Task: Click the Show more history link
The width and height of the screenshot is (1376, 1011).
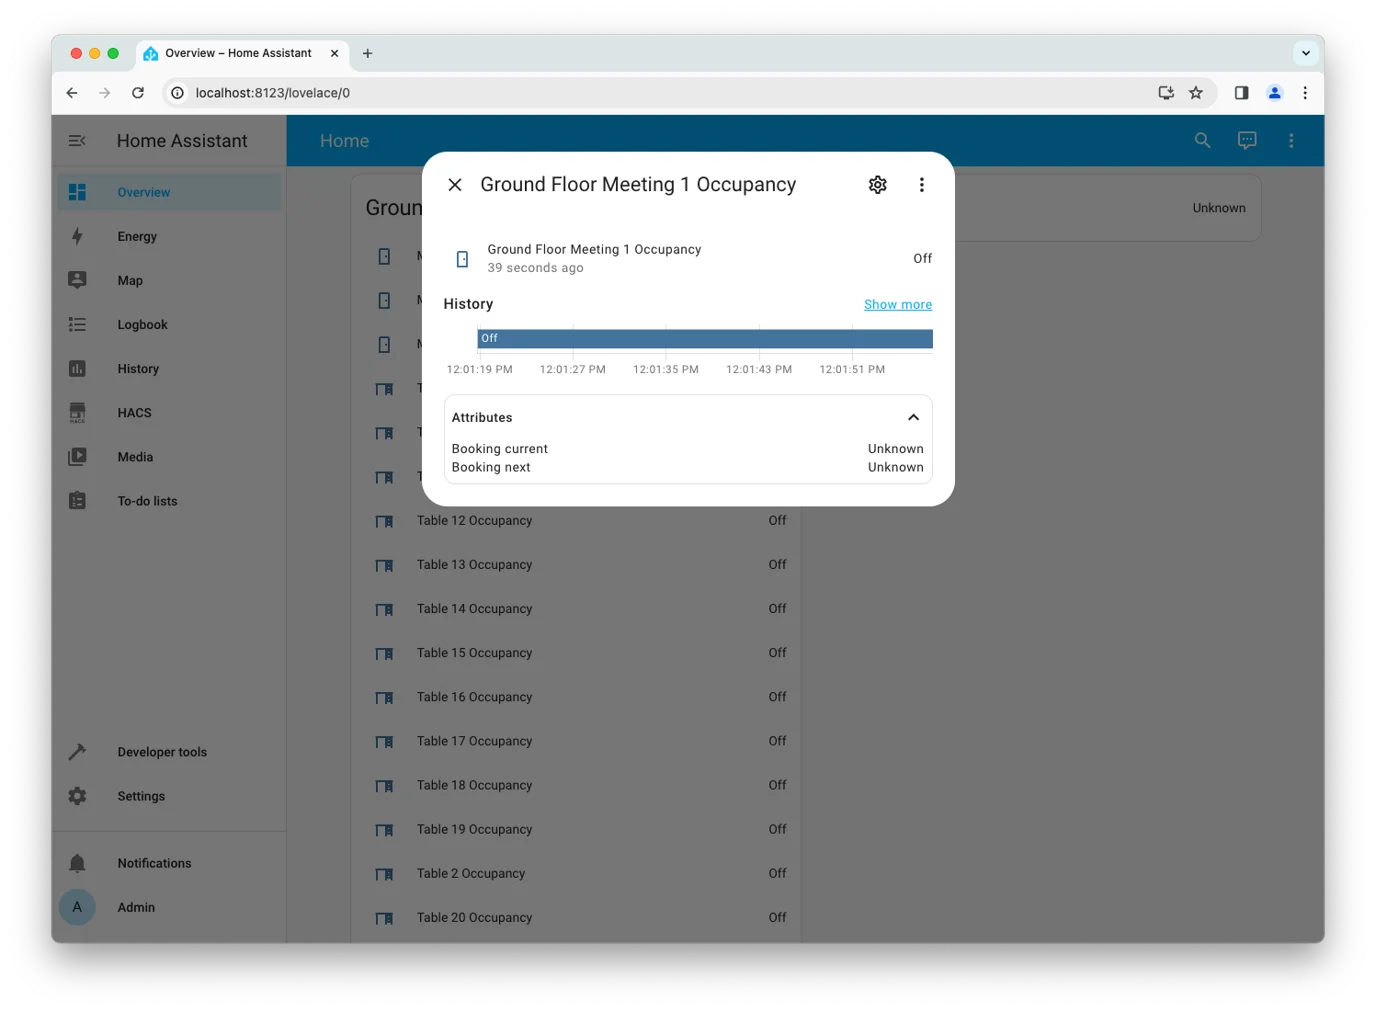Action: 897,305
